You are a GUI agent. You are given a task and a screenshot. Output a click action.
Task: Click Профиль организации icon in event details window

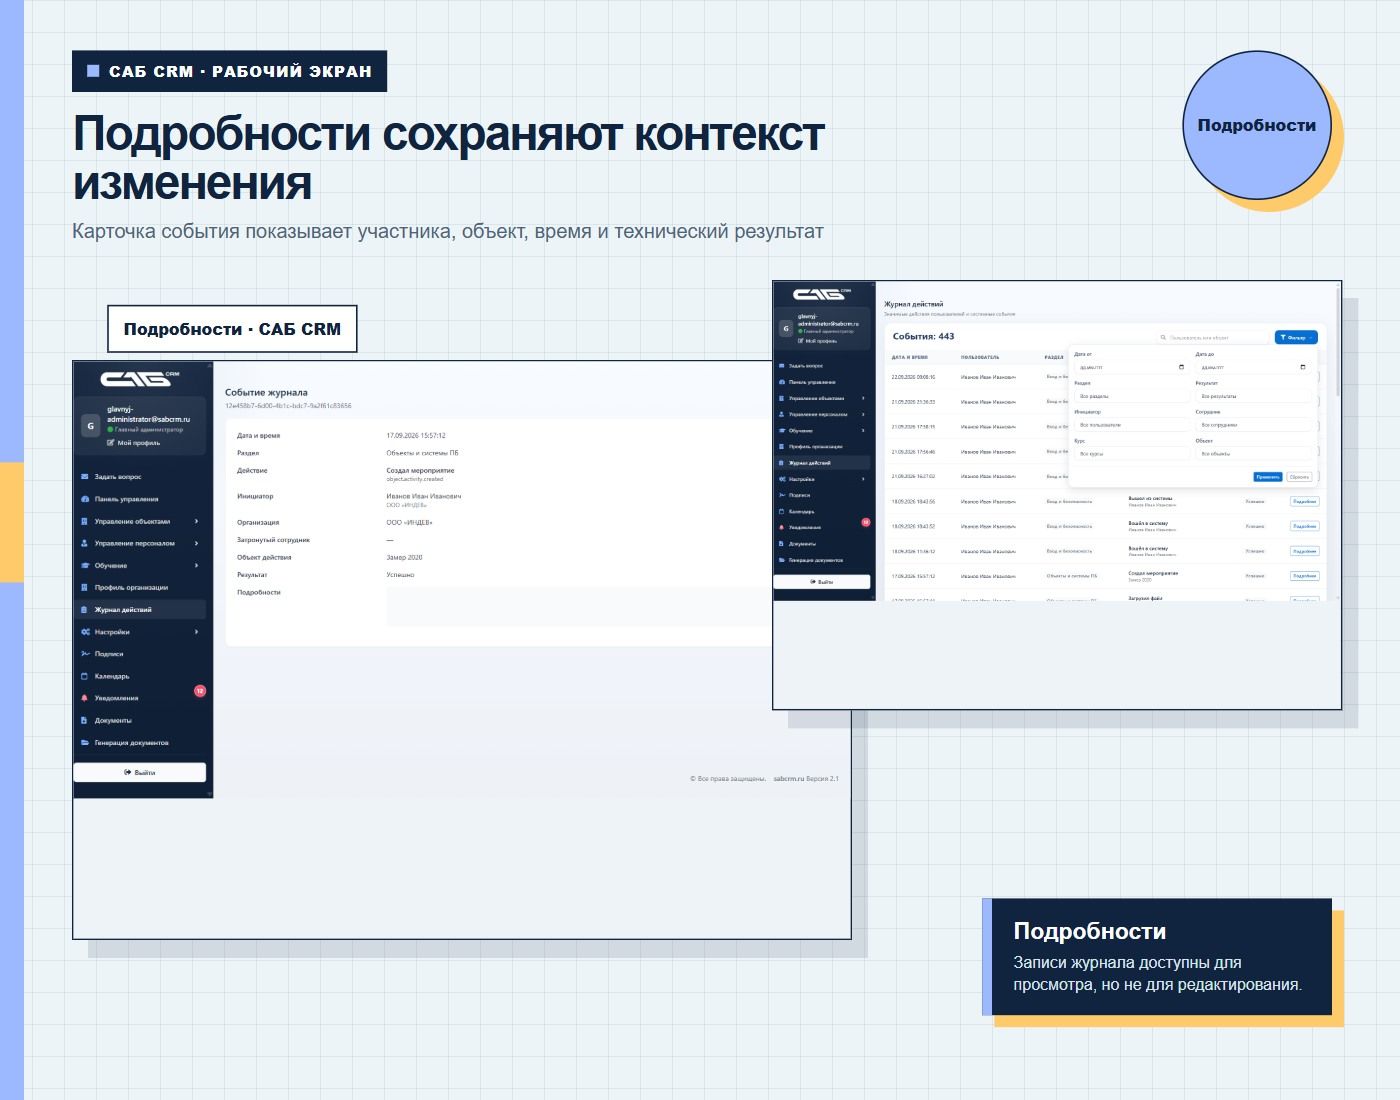(x=85, y=587)
